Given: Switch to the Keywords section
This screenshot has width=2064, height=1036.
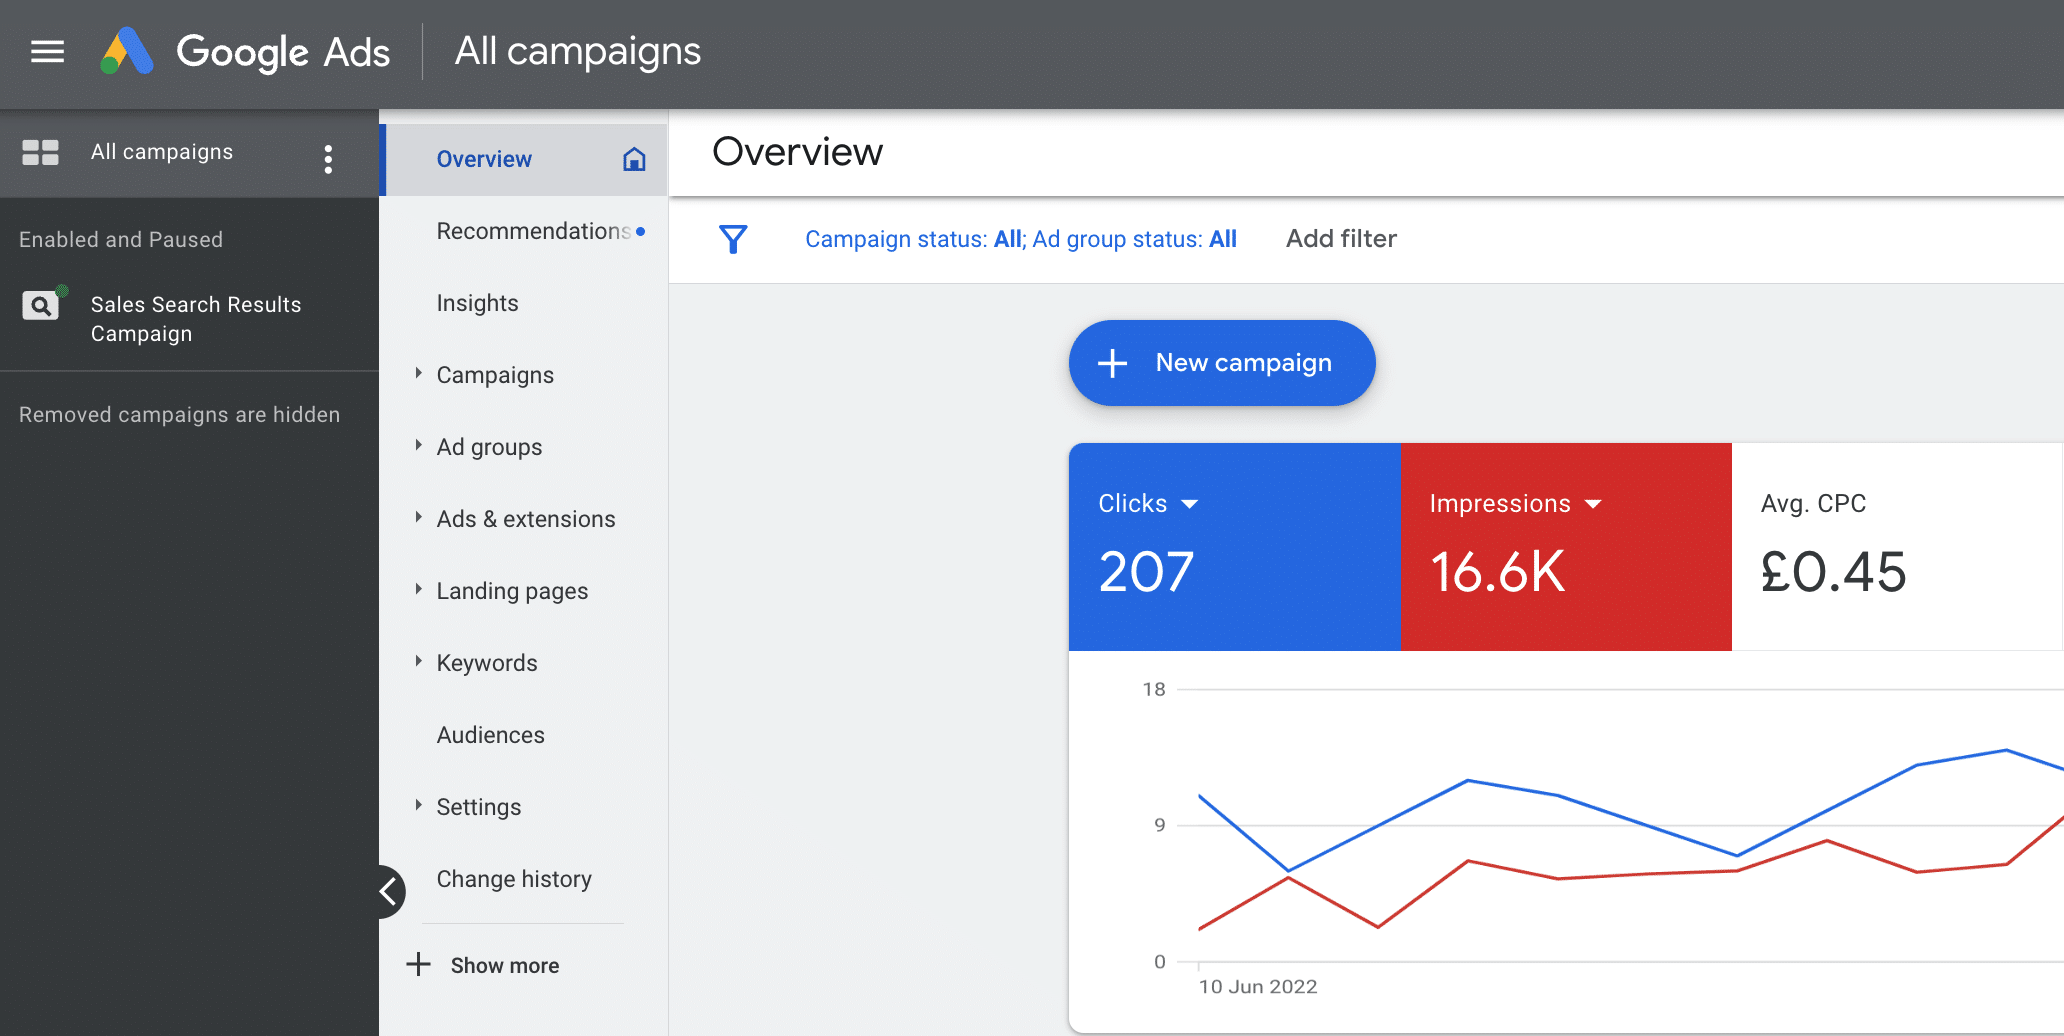Looking at the screenshot, I should (x=486, y=662).
